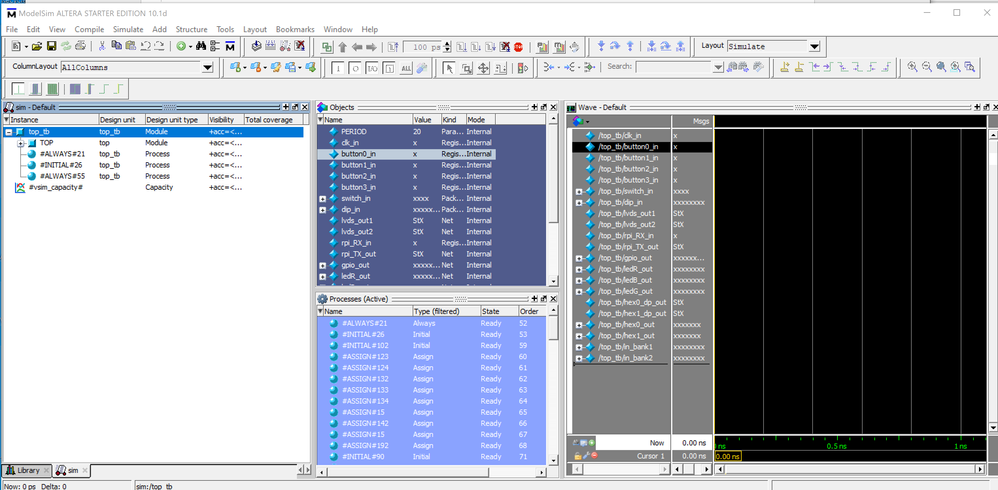Click the Save icon in the toolbar
The height and width of the screenshot is (490, 998).
pos(51,47)
